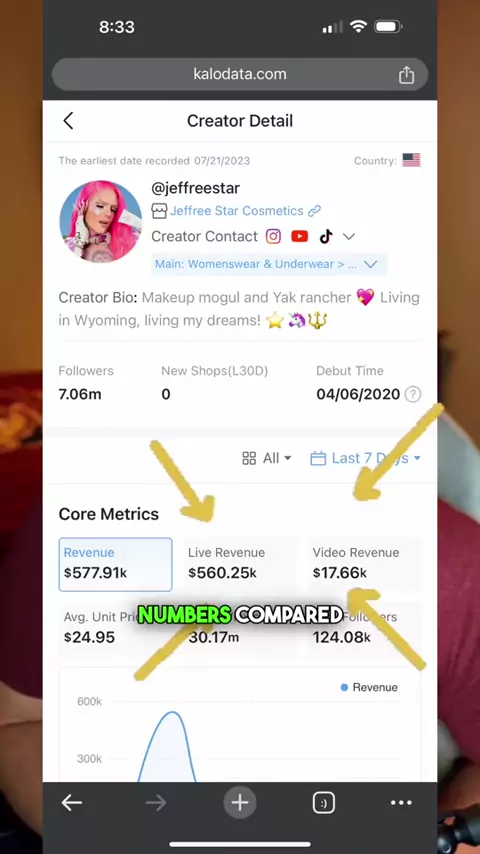Viewport: 480px width, 854px height.
Task: Tap the @jeffreestar profile picture
Action: (100, 222)
